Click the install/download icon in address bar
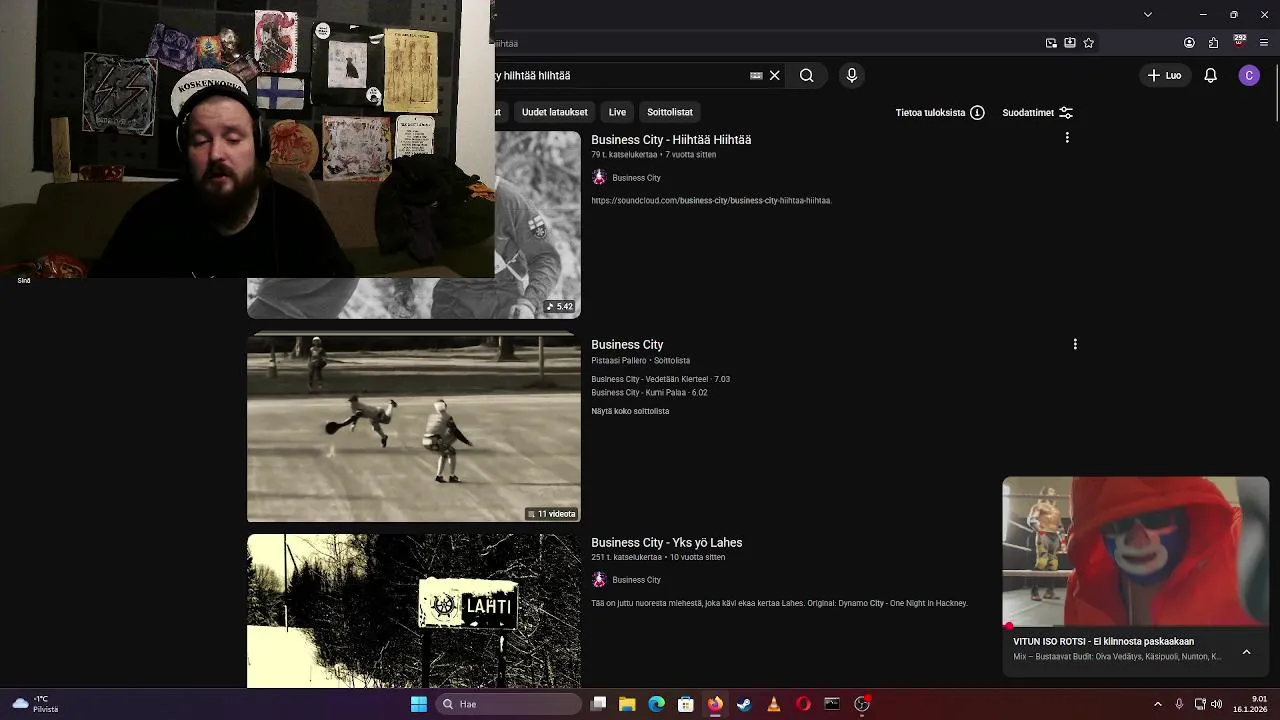This screenshot has width=1280, height=720. [1070, 43]
